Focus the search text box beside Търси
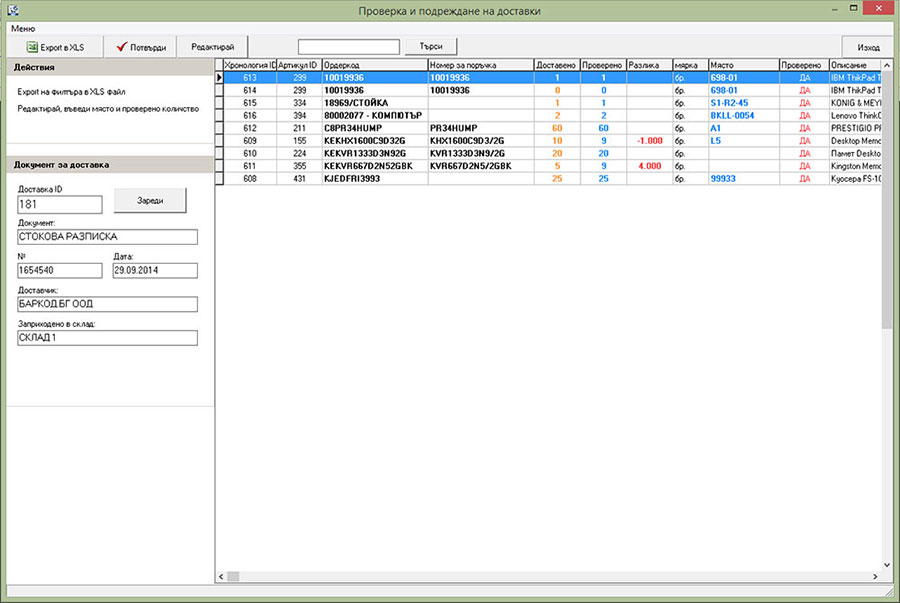 (348, 47)
